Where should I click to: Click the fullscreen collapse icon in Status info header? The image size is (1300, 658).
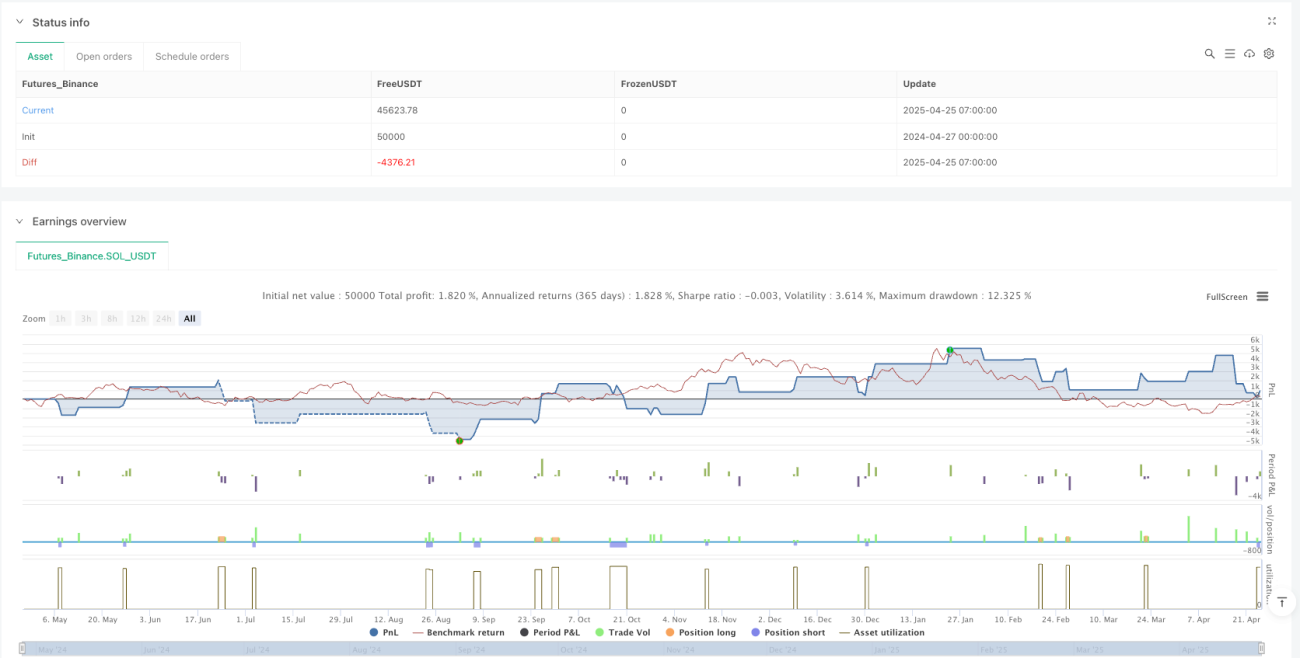click(1272, 21)
